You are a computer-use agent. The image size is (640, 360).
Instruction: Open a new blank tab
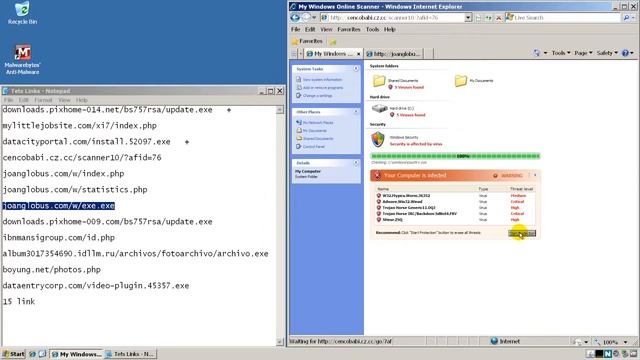[x=429, y=53]
